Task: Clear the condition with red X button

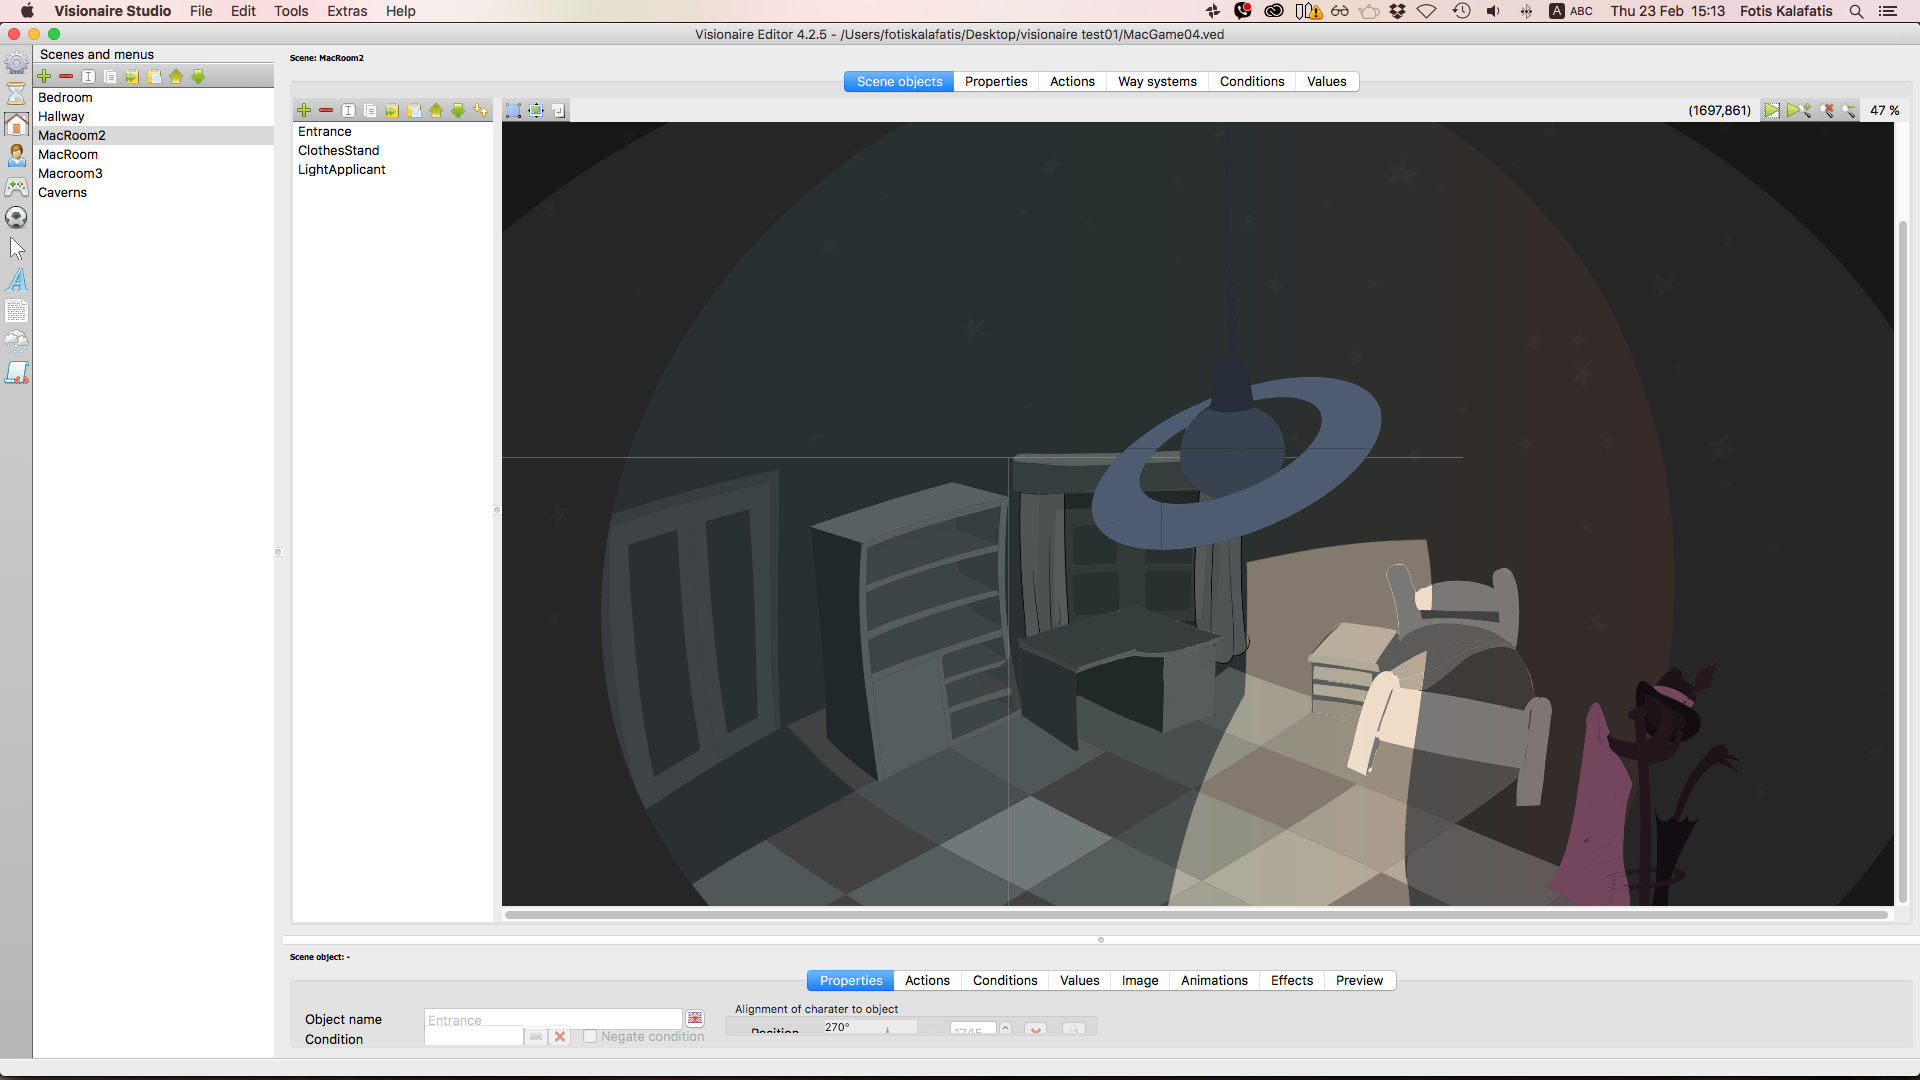Action: click(560, 1037)
